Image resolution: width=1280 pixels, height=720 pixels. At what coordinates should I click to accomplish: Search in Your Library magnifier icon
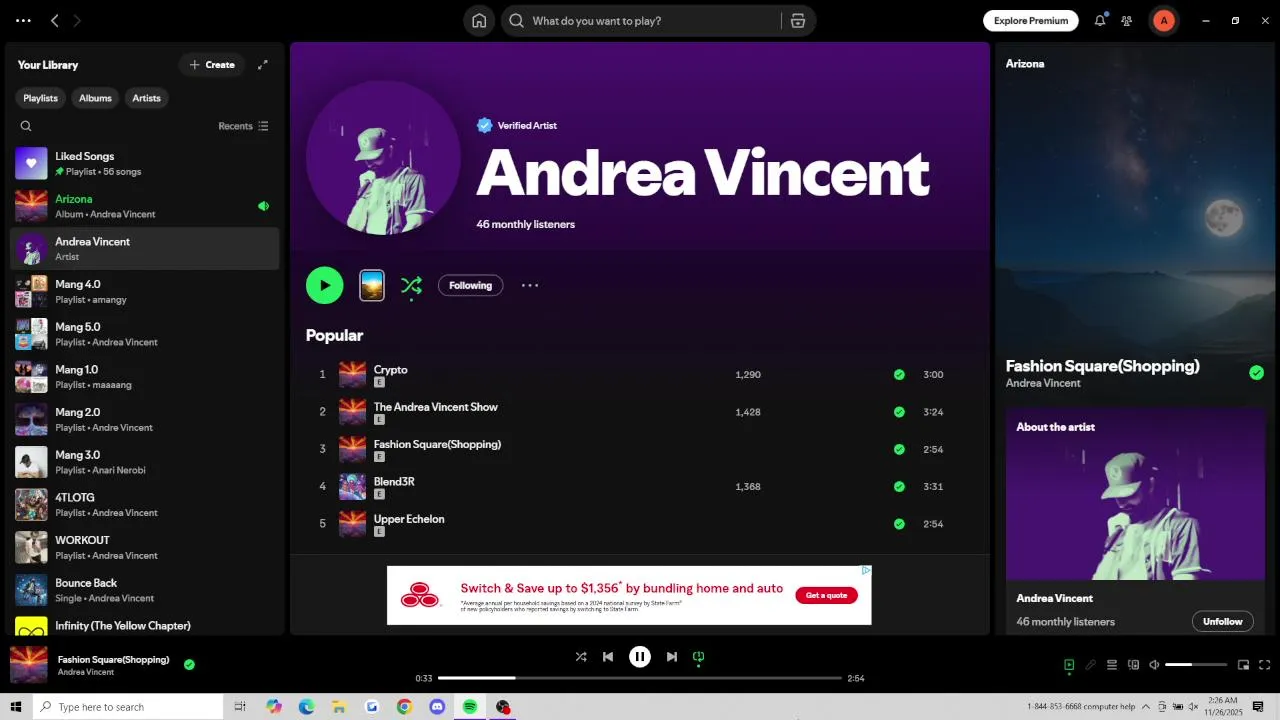pyautogui.click(x=26, y=126)
